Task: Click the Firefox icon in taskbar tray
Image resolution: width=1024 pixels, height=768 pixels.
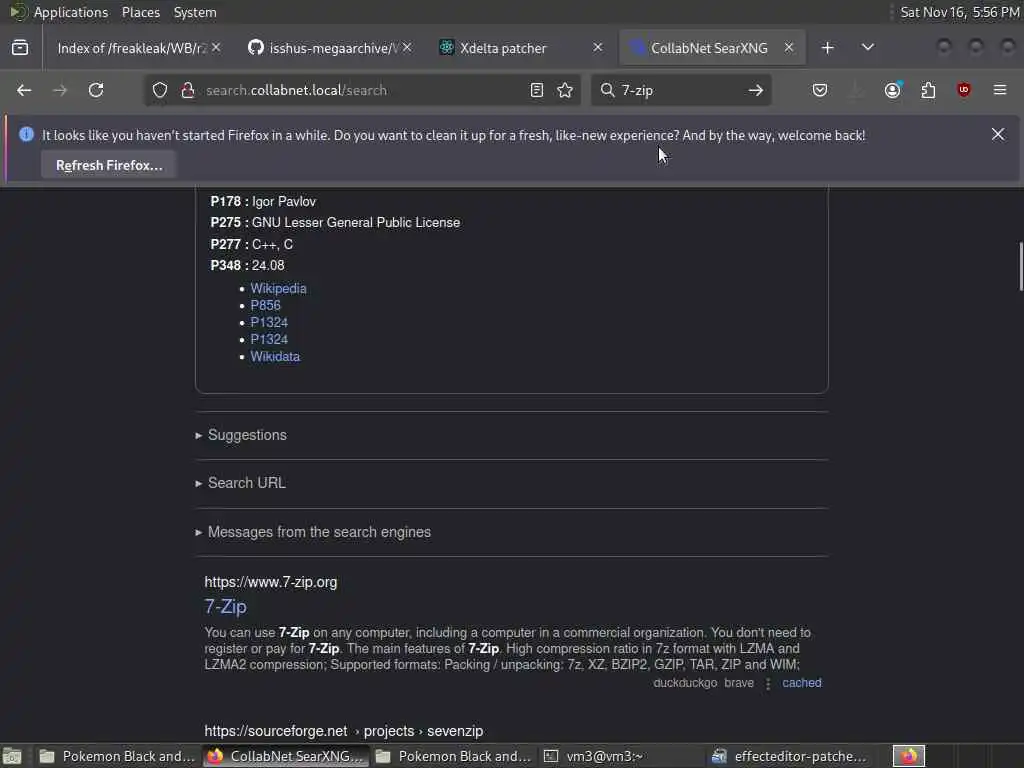Action: coord(908,756)
